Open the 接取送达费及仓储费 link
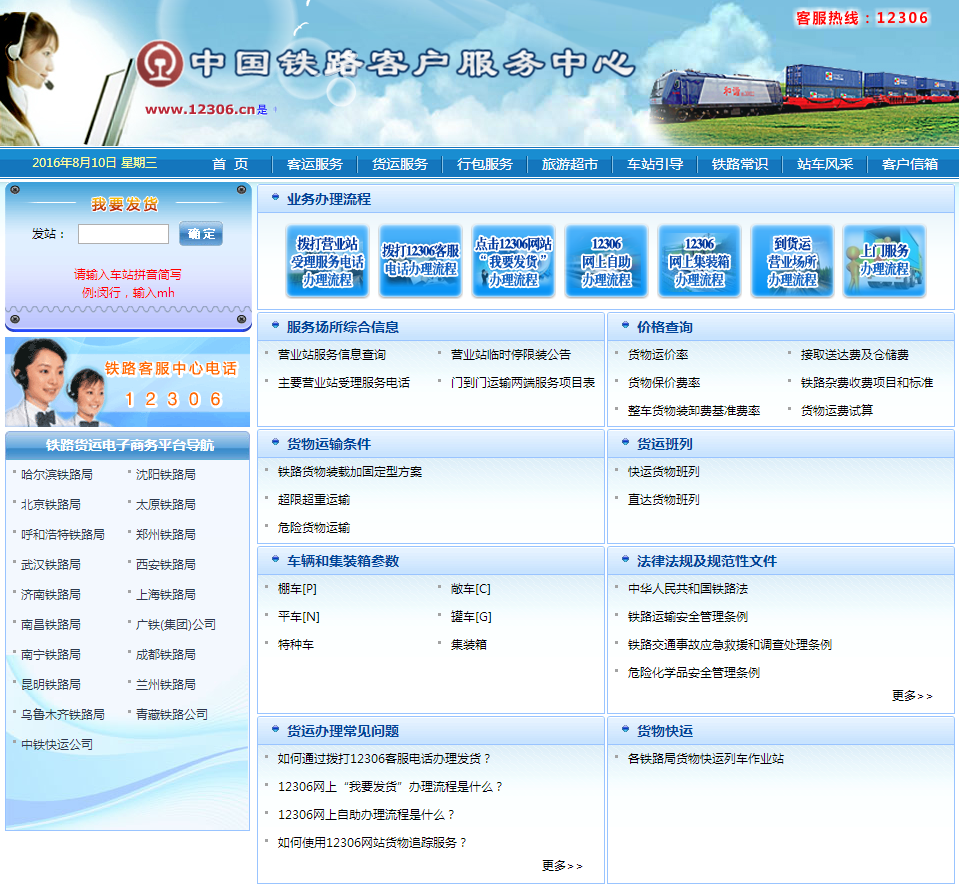Screen dimensions: 959x887 [854, 355]
